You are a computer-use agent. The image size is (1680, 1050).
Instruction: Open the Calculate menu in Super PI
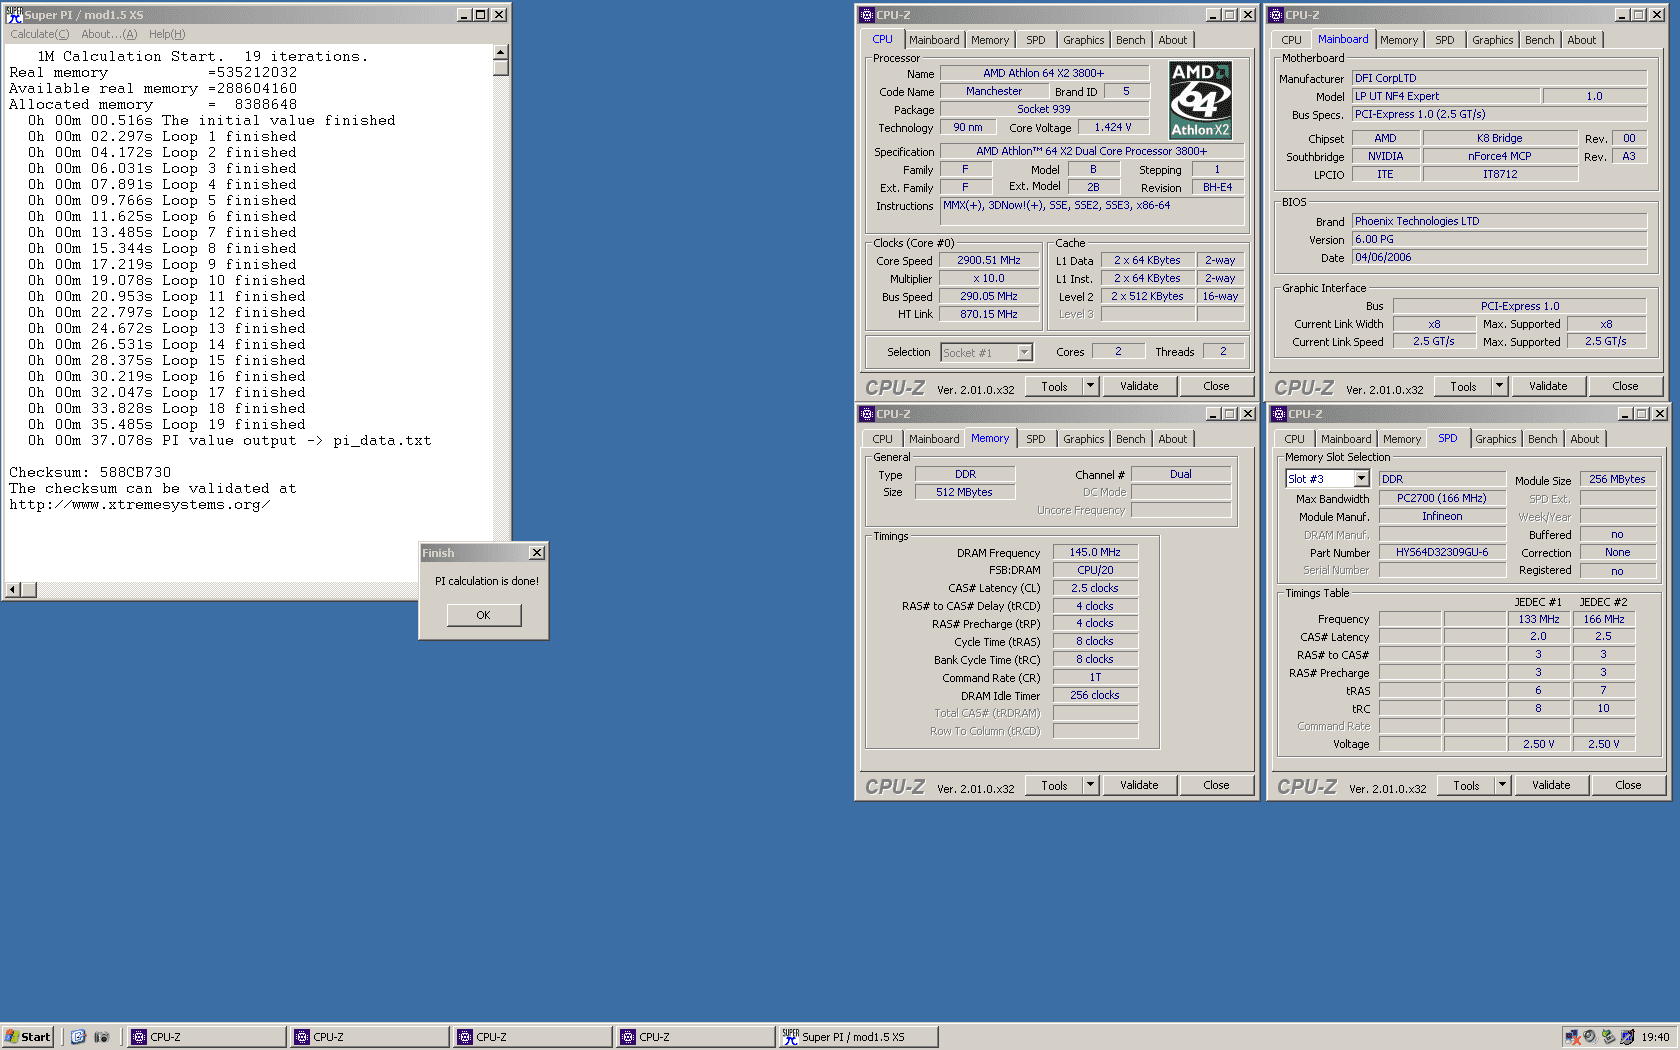[x=40, y=34]
